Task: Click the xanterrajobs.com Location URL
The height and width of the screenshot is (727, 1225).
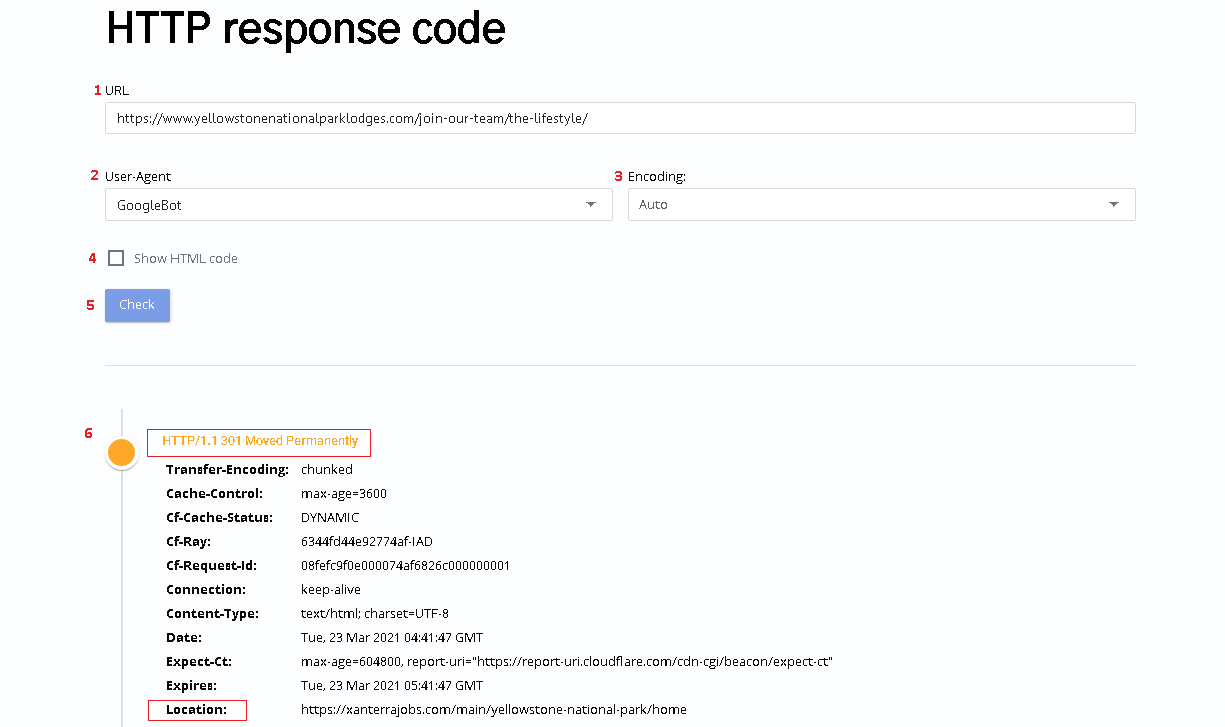Action: pos(493,710)
